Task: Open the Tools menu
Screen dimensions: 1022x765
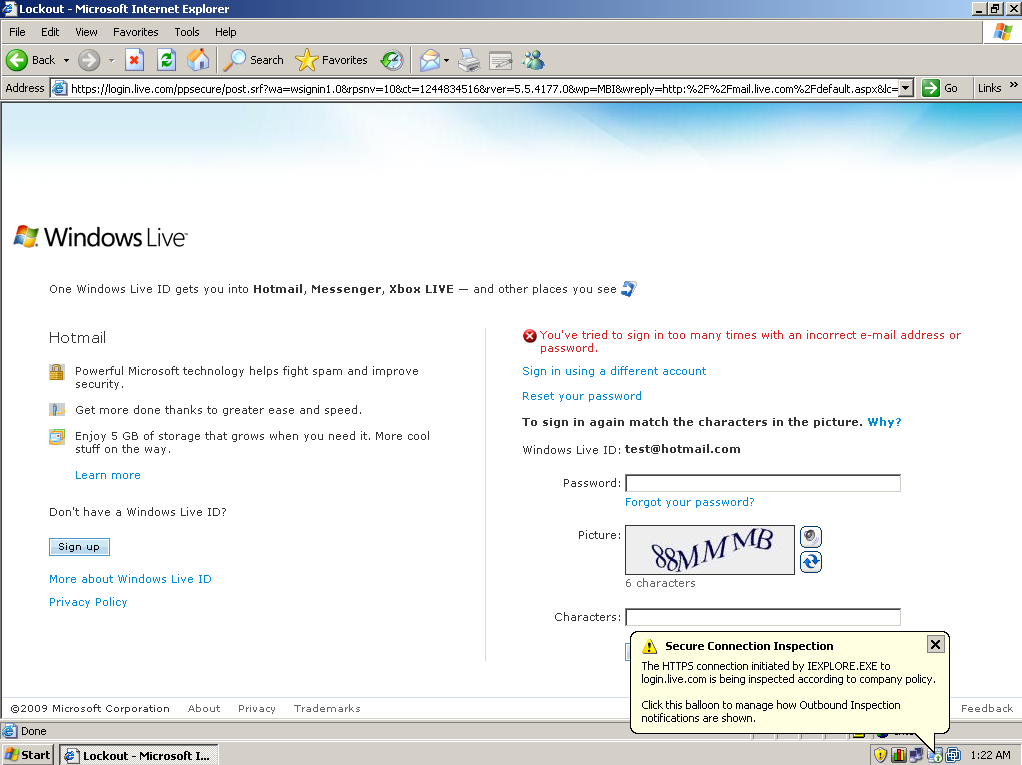Action: [x=186, y=32]
